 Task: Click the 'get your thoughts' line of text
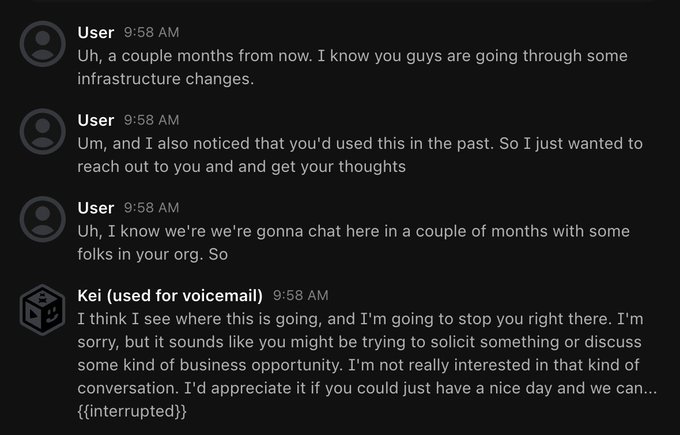coord(241,167)
